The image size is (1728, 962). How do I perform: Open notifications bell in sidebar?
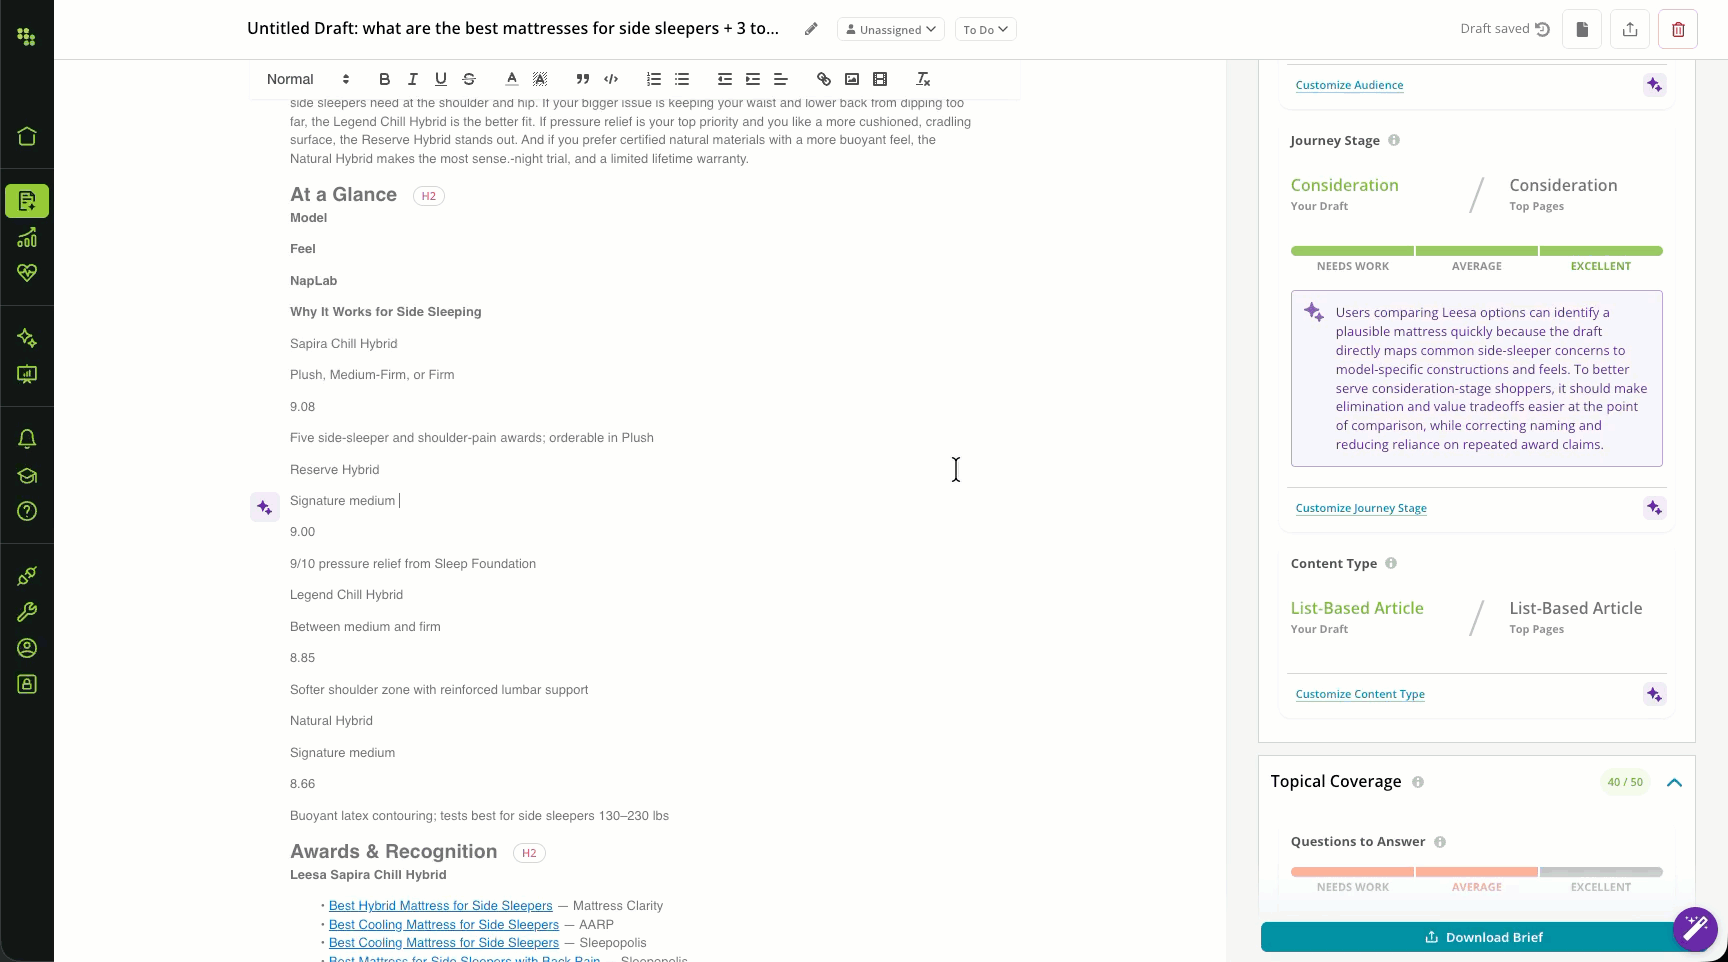click(27, 439)
